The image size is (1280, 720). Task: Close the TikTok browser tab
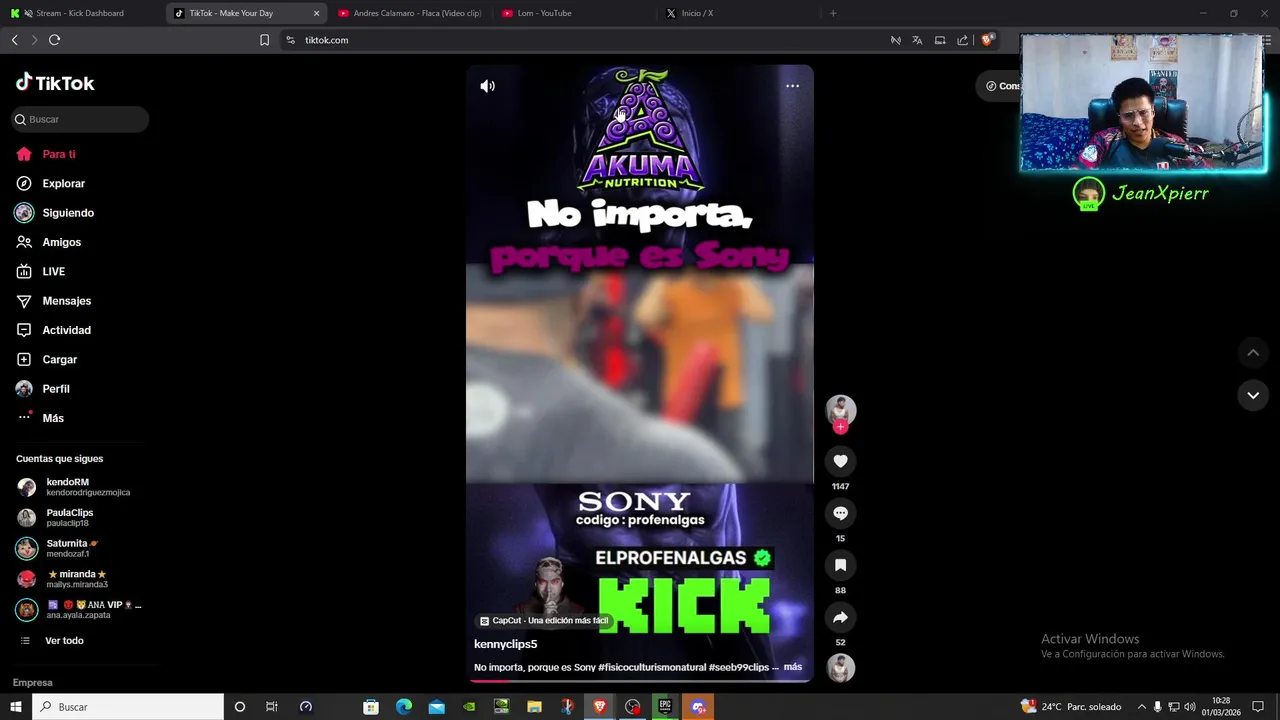pos(316,13)
